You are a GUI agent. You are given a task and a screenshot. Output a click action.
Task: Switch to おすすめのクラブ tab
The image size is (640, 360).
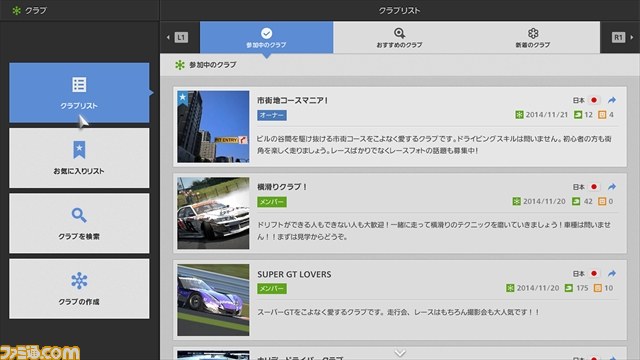click(400, 38)
